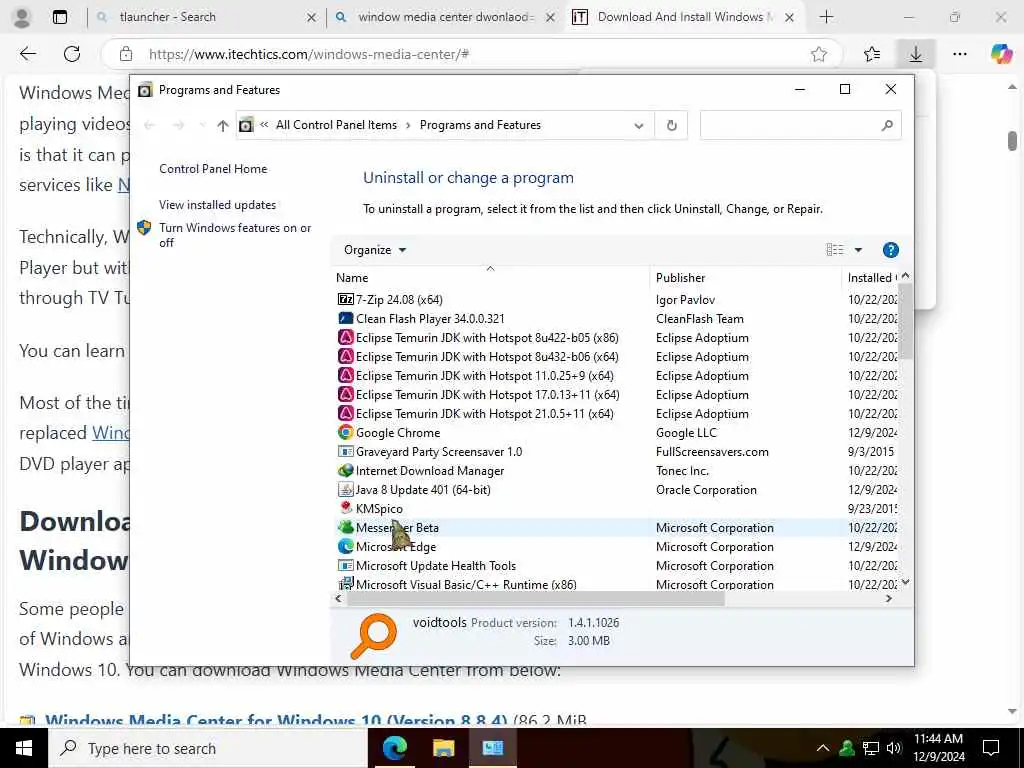The height and width of the screenshot is (768, 1024).
Task: Click Windows Media Center for Windows 10 link
Action: (x=276, y=722)
